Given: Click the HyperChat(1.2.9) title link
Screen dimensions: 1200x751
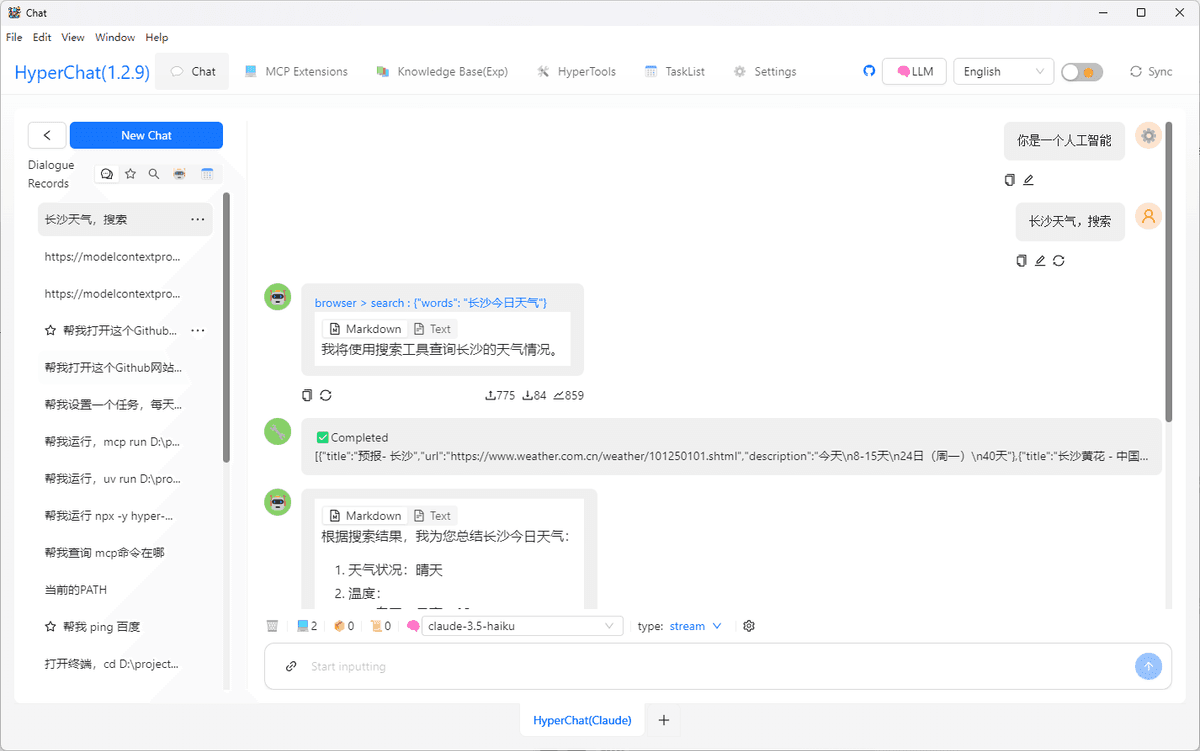Looking at the screenshot, I should pos(82,72).
